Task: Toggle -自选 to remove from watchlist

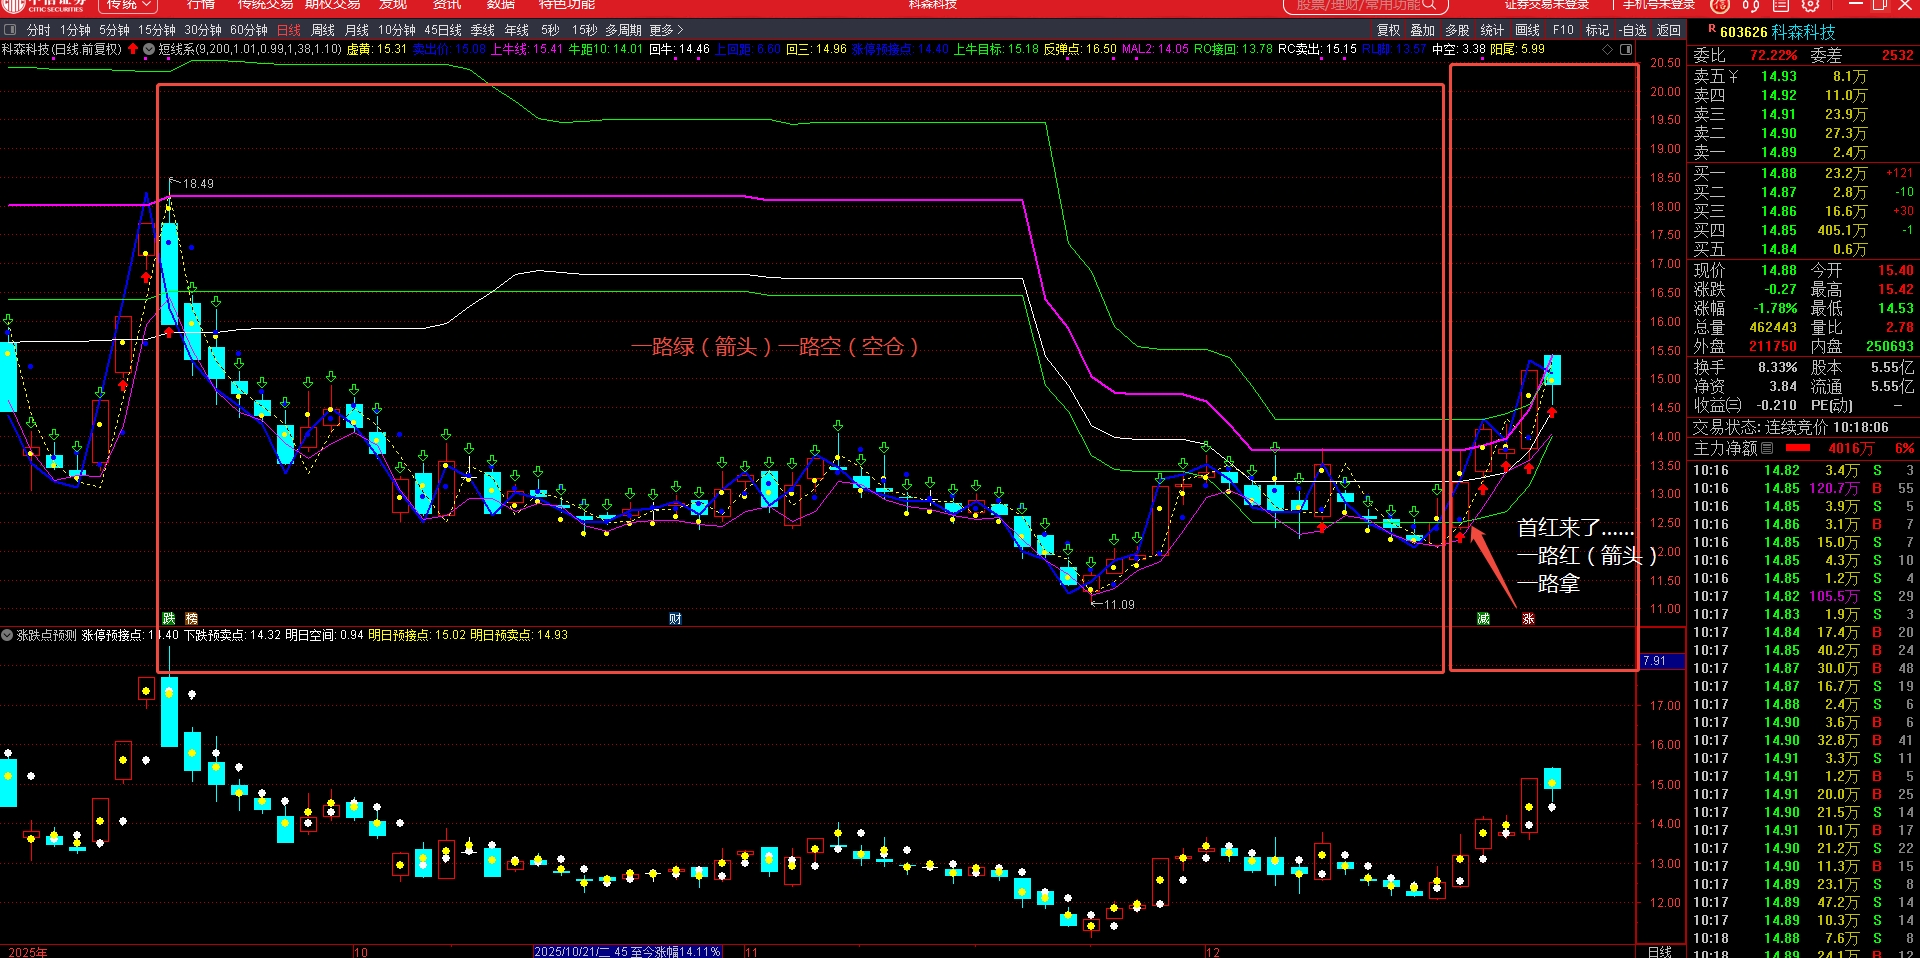Action: pyautogui.click(x=1632, y=30)
